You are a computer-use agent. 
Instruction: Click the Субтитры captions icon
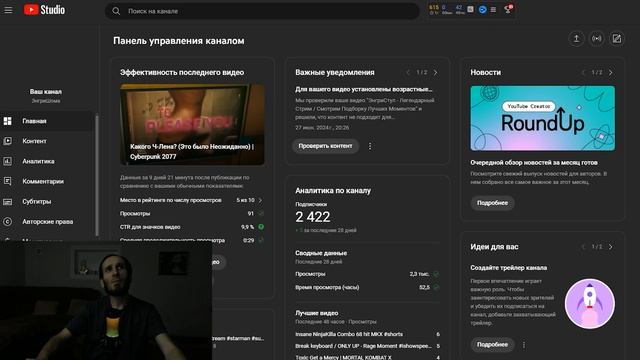[7, 202]
